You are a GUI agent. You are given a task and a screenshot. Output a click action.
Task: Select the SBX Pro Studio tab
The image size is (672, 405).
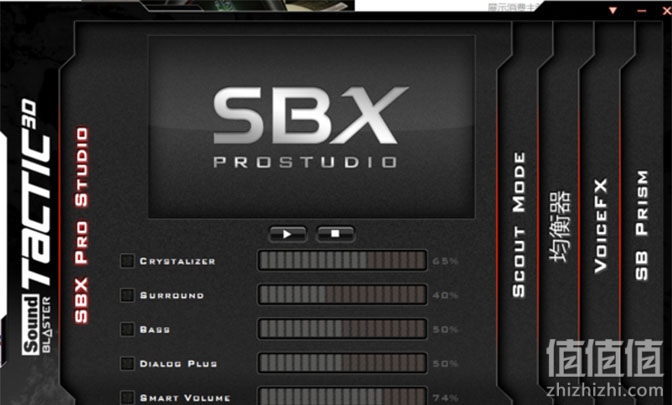(x=81, y=225)
